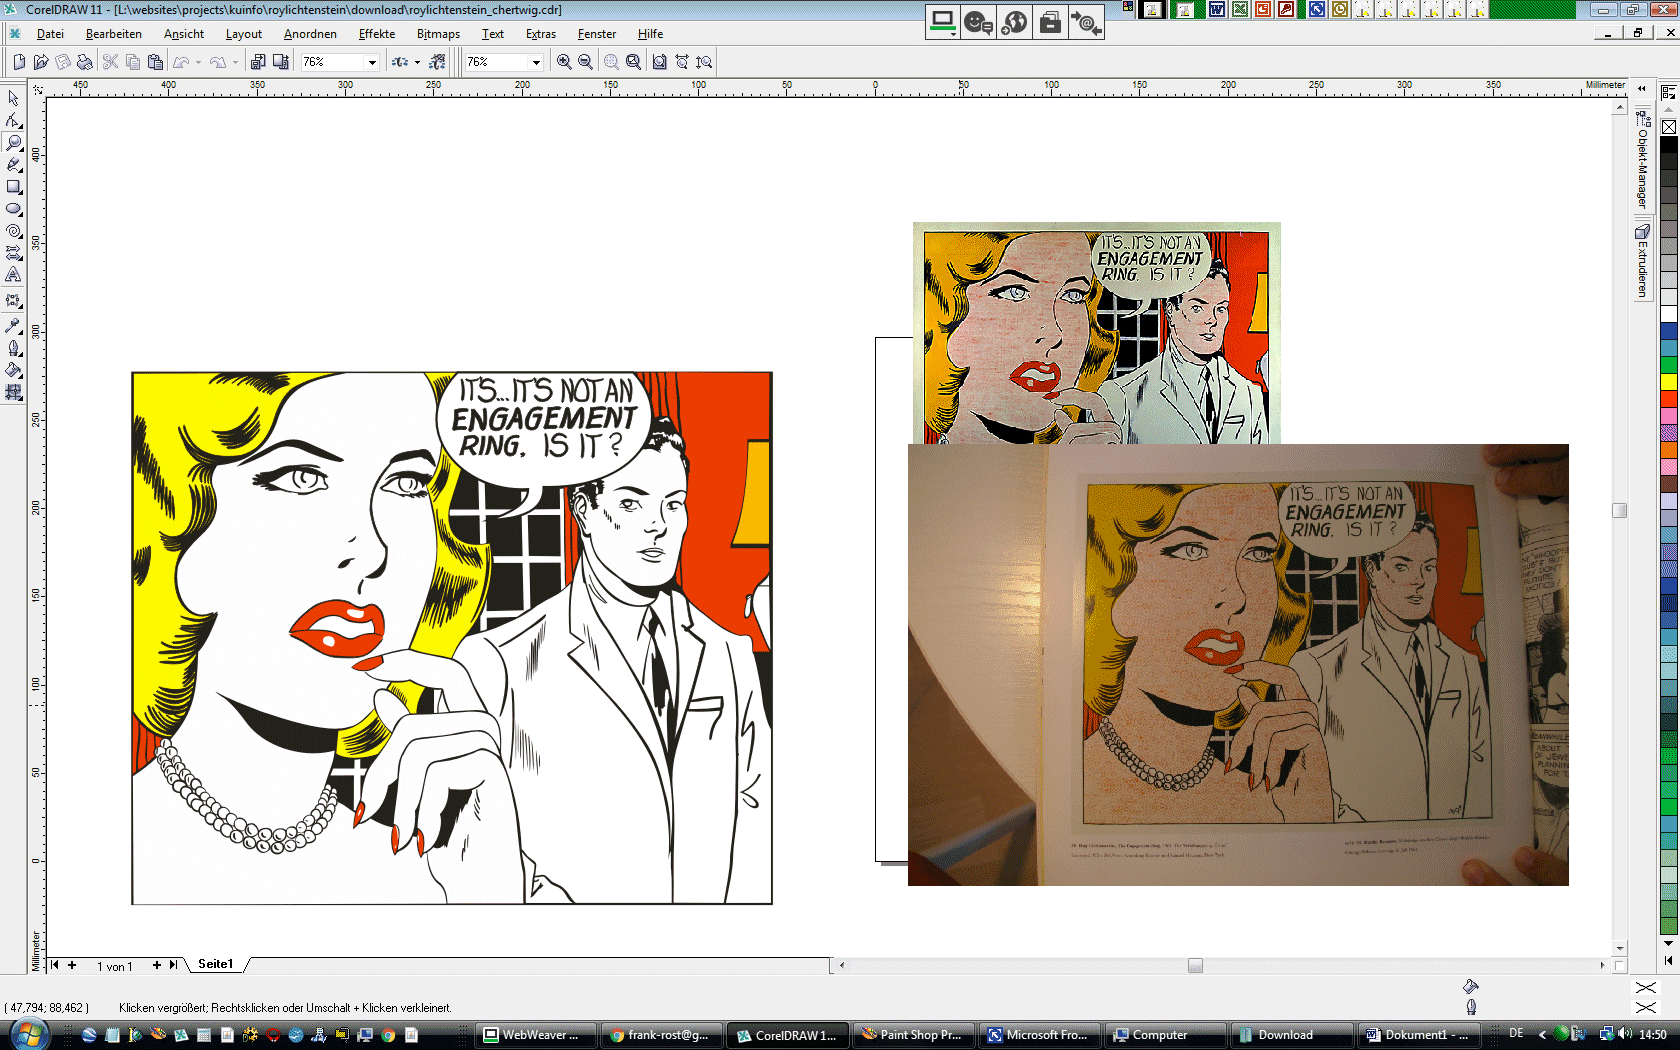
Task: Open the Hilfe menu
Action: tap(650, 34)
